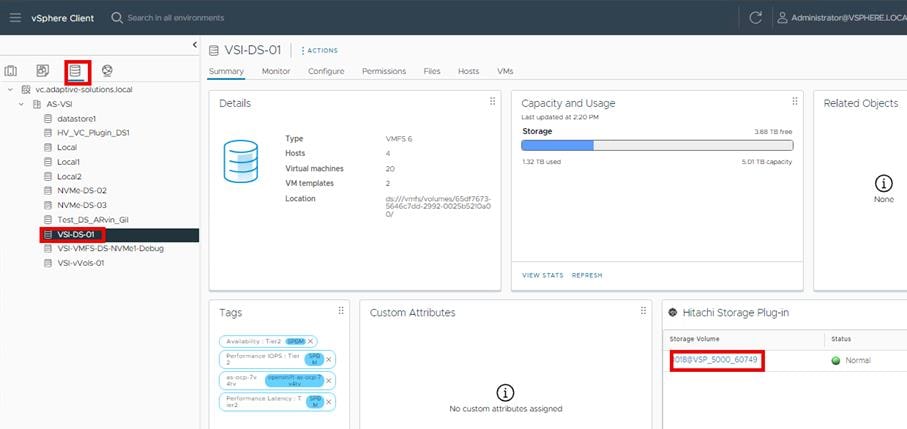Switch to Storage inventory view
The height and width of the screenshot is (429, 907).
pyautogui.click(x=75, y=71)
